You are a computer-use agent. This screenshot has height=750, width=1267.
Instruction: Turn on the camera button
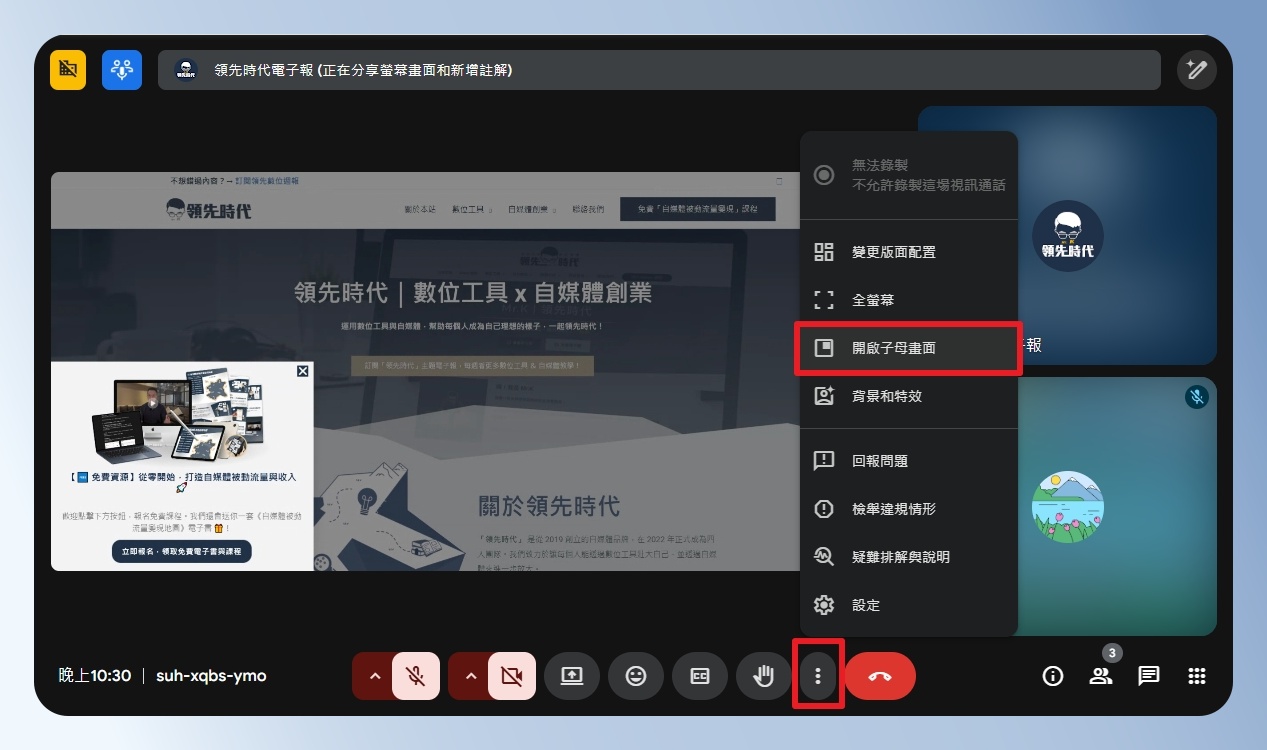pyautogui.click(x=511, y=676)
